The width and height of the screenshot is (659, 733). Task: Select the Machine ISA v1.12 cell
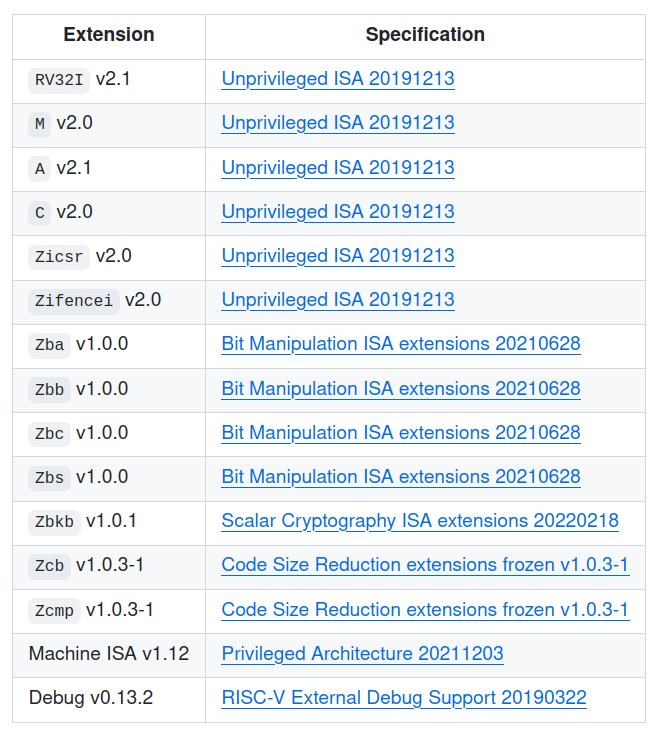pos(109,654)
